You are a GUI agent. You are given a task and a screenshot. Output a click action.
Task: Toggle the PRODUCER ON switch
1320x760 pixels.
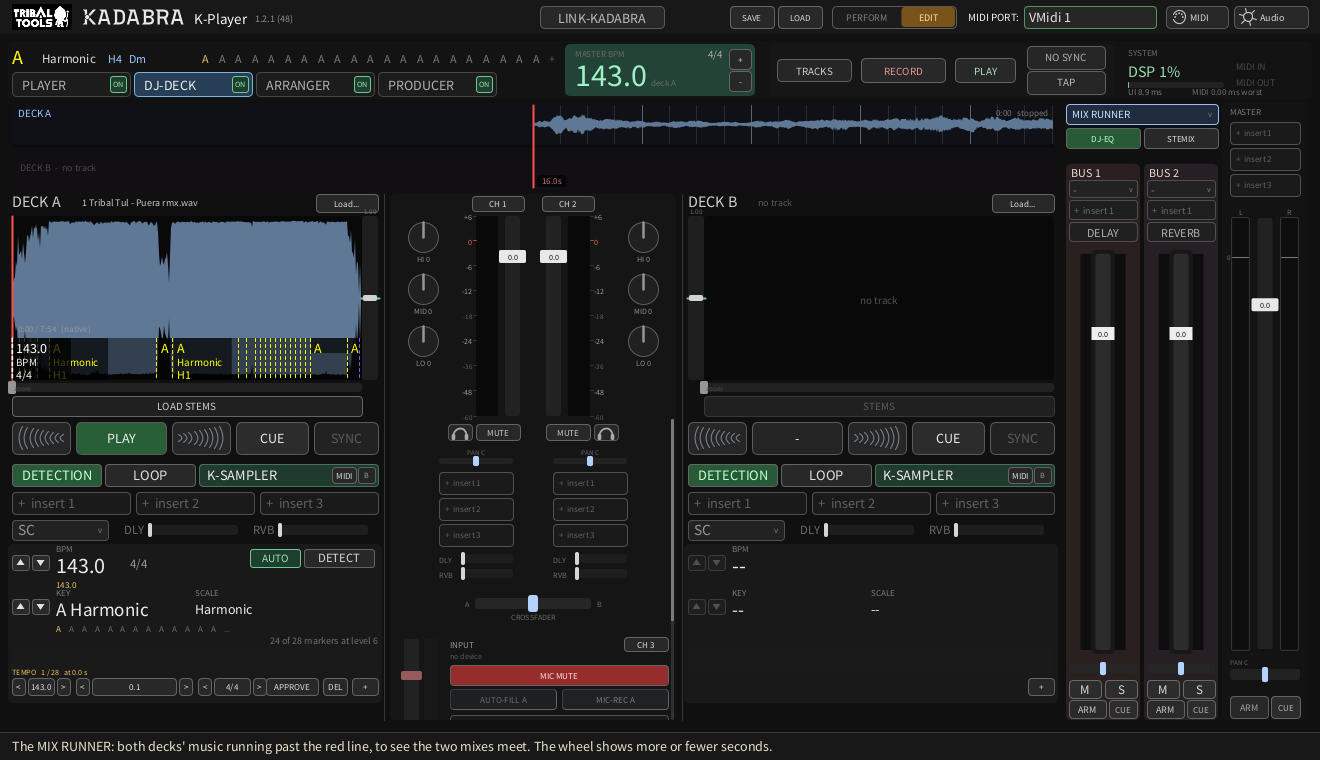point(484,85)
